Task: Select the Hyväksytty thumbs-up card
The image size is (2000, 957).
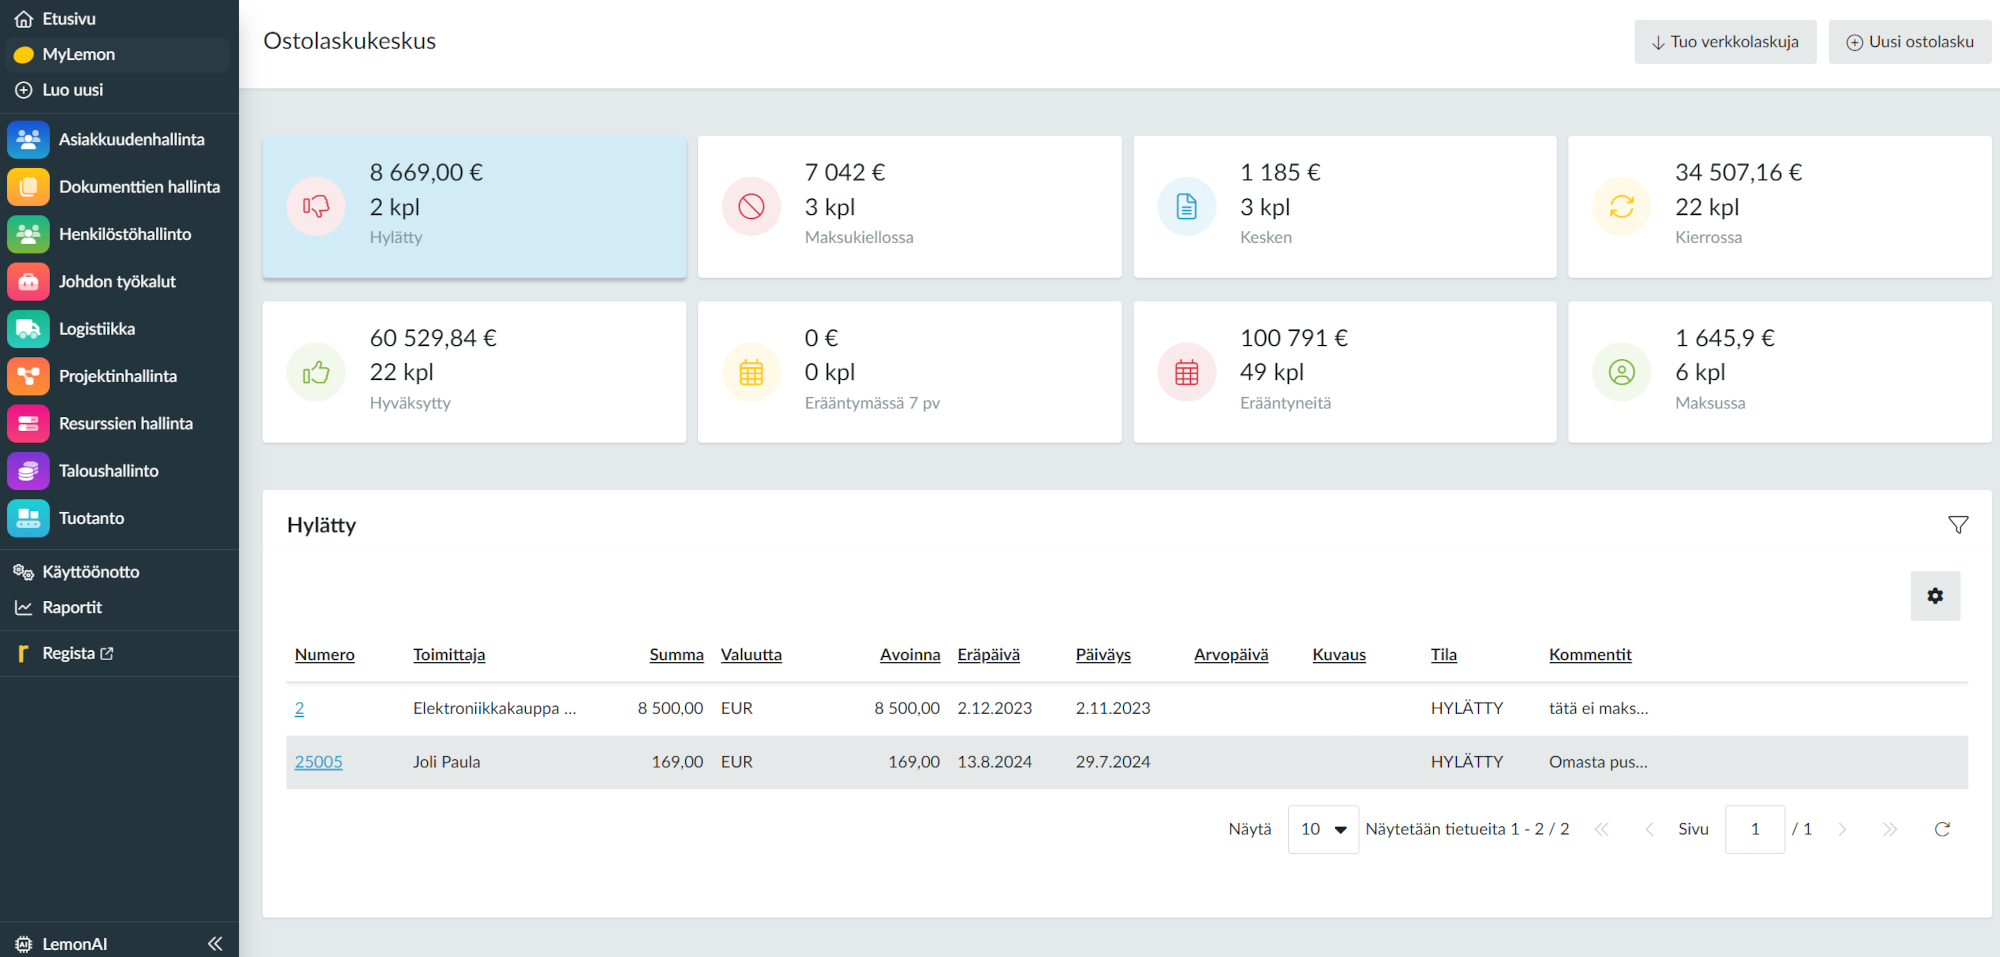Action: pyautogui.click(x=474, y=372)
